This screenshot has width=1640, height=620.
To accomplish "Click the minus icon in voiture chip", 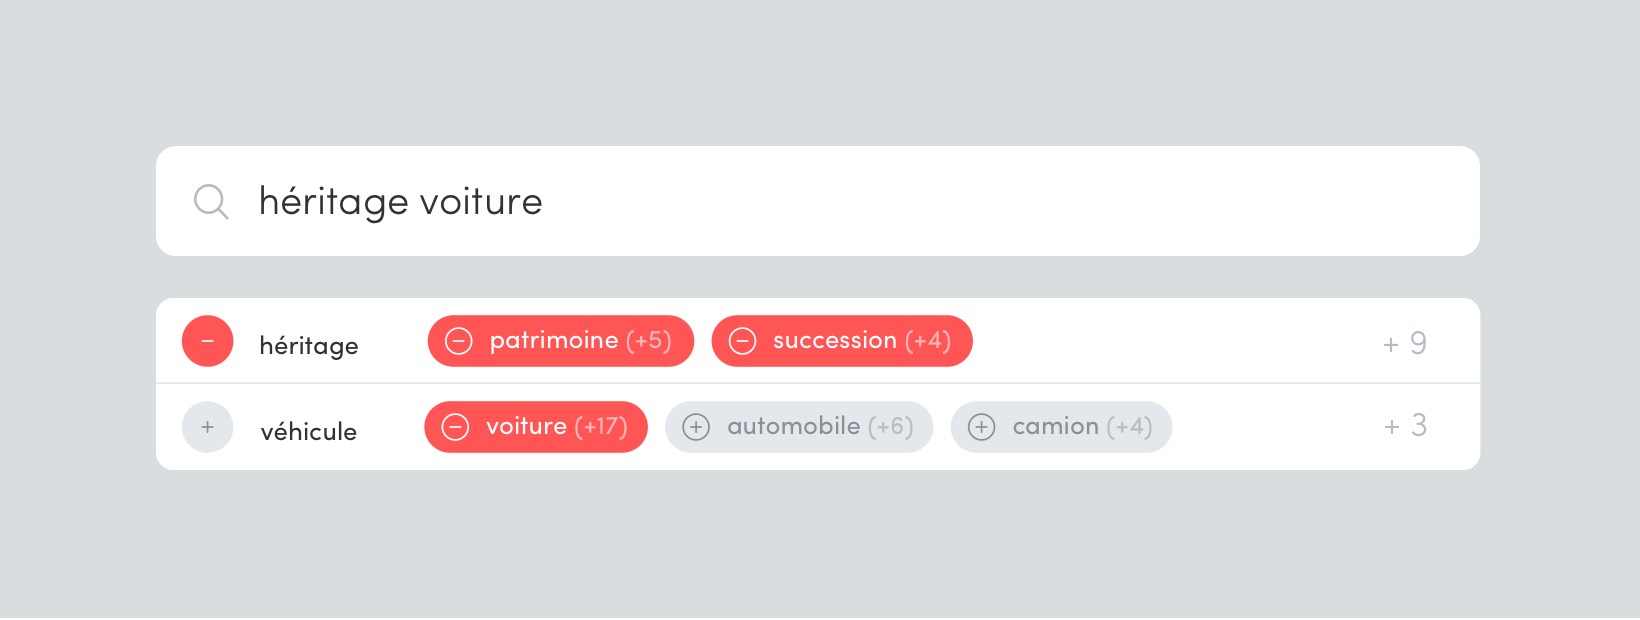I will pos(455,427).
